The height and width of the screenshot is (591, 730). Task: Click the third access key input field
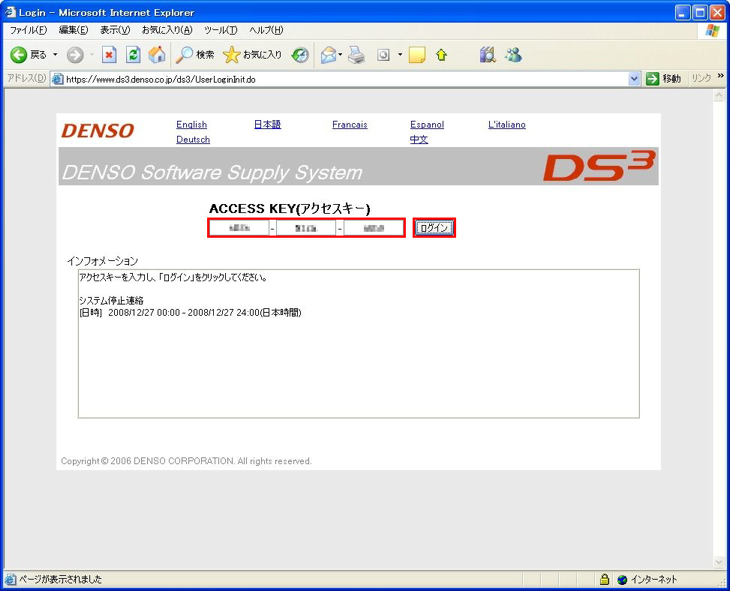[374, 228]
